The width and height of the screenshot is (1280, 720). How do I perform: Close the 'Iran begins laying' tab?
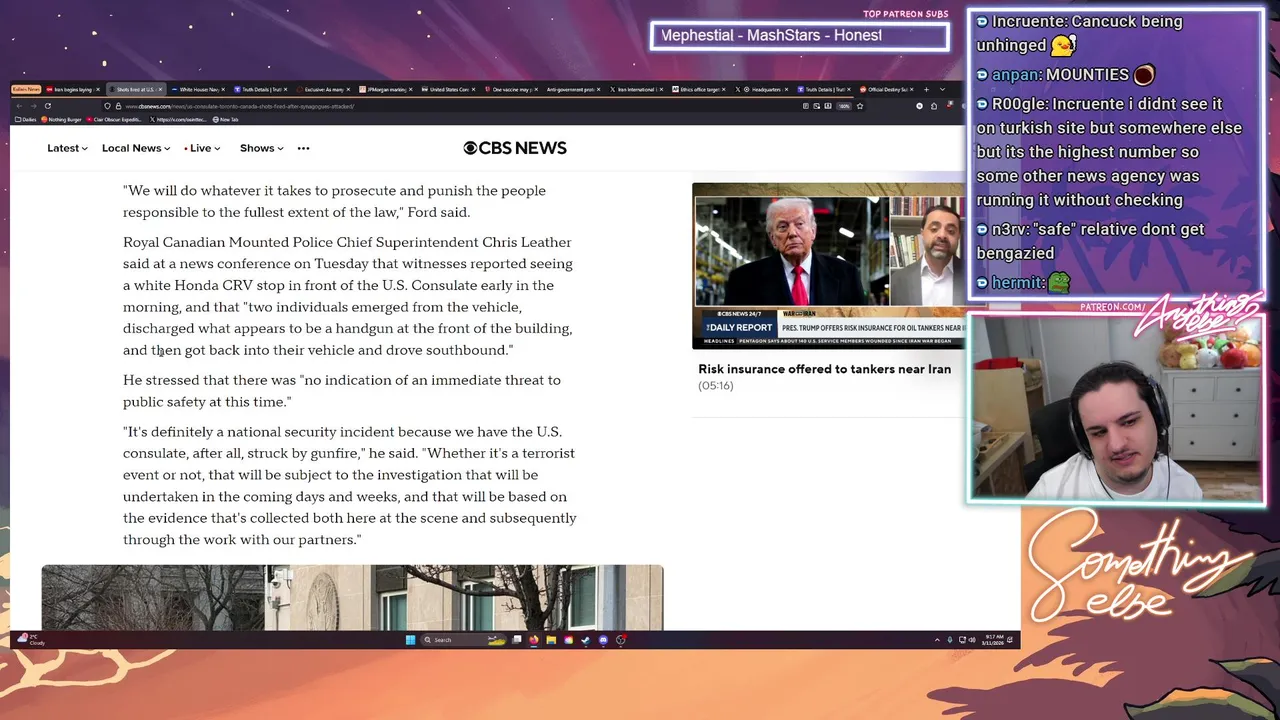(98, 89)
